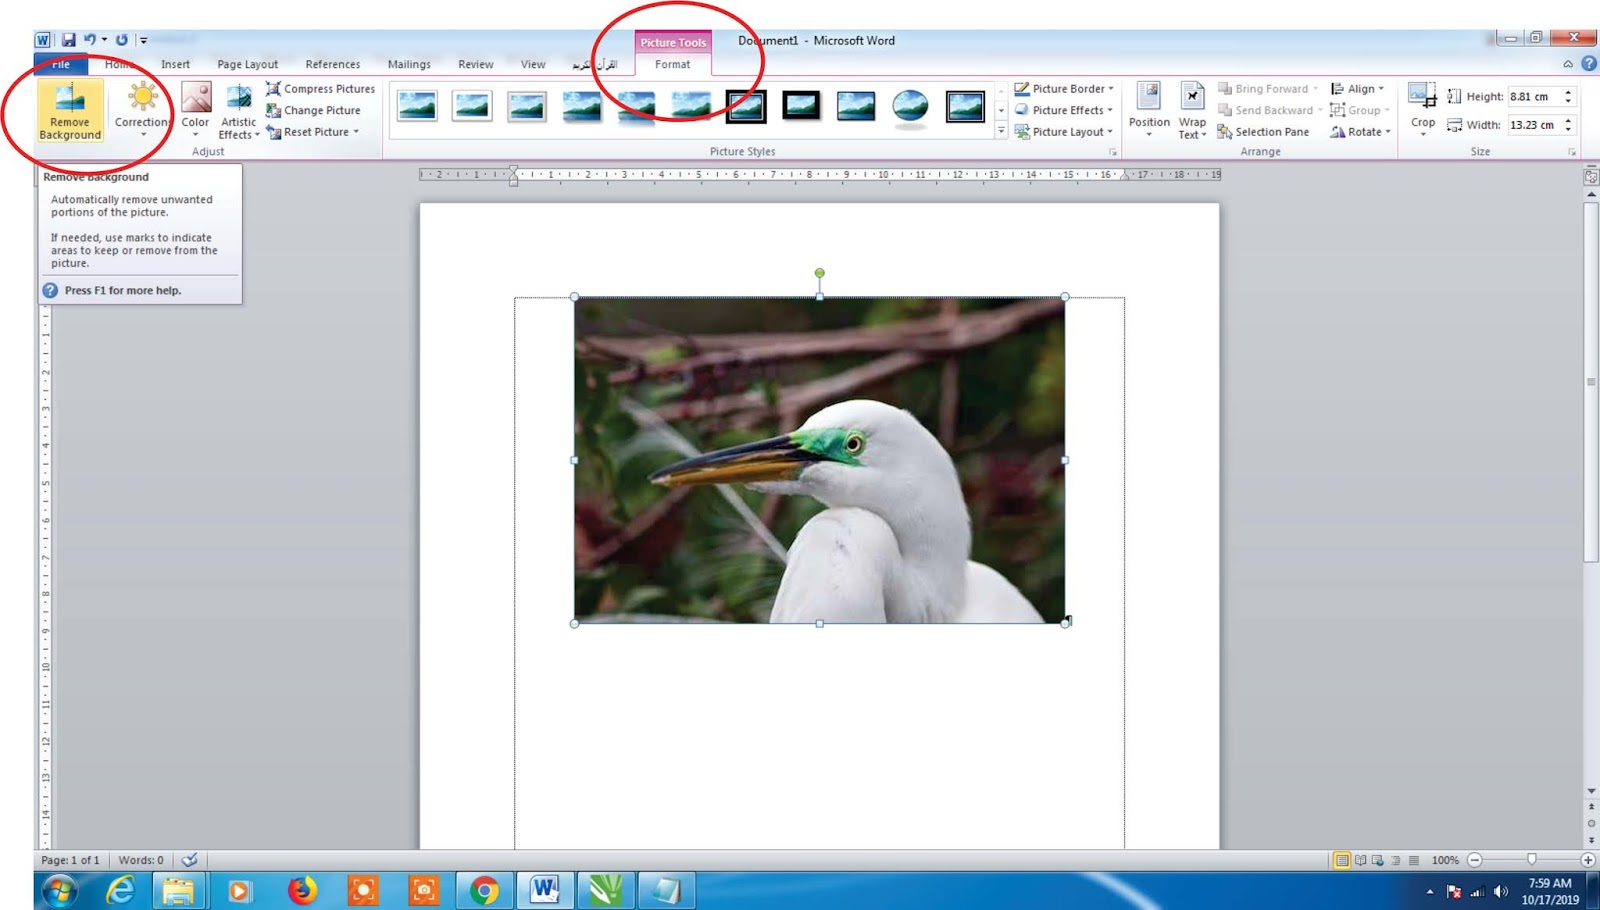Launch Google Chrome from the taskbar
This screenshot has width=1600, height=910.
point(484,890)
